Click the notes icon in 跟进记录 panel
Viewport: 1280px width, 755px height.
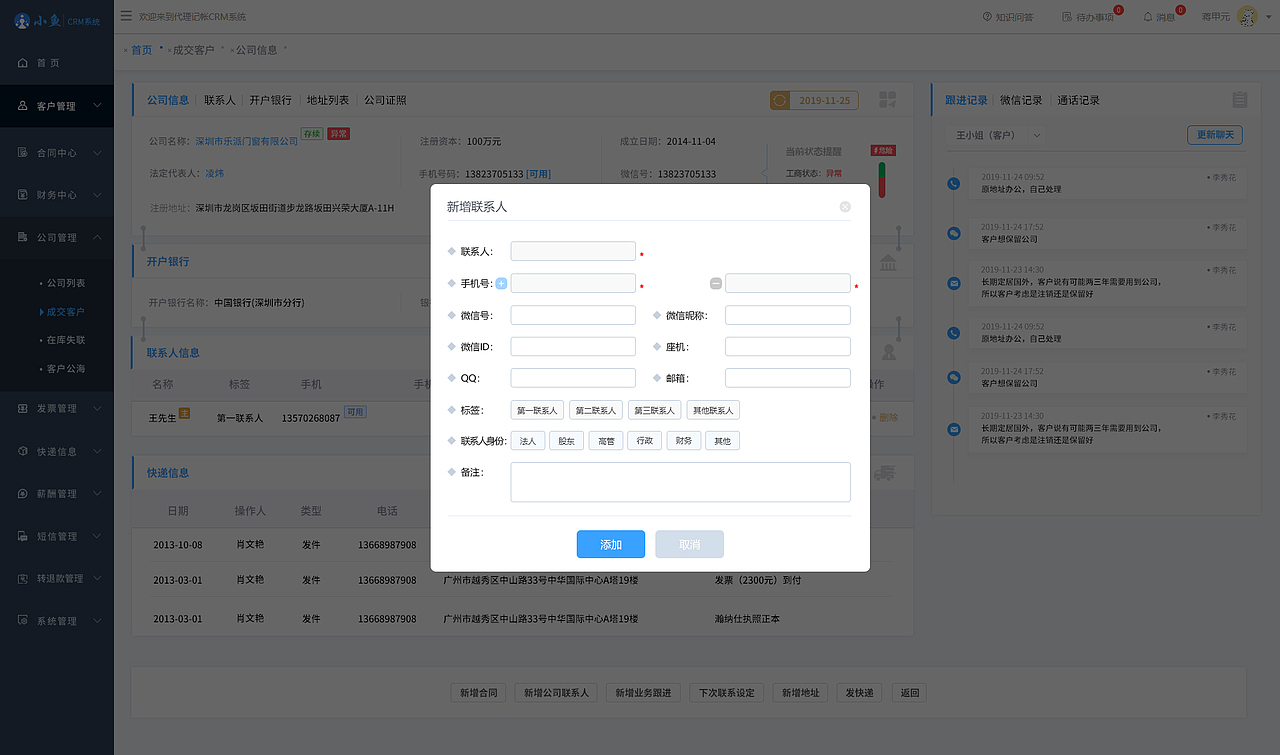1240,100
